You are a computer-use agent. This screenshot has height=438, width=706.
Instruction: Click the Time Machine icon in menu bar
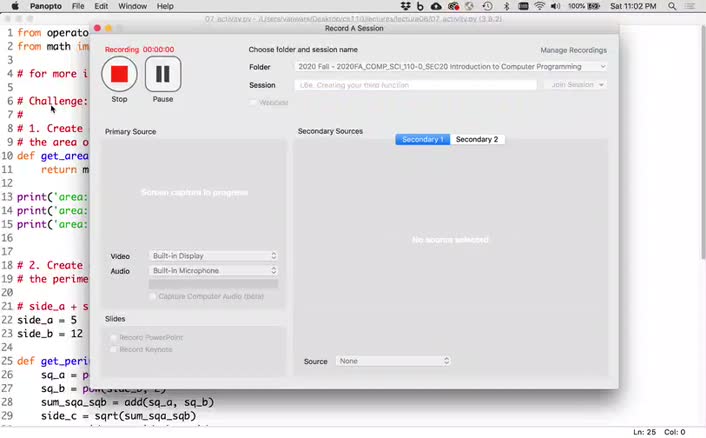point(486,6)
